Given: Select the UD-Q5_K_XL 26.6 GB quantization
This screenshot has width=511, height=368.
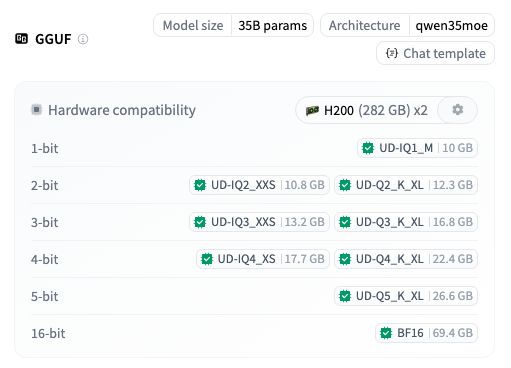Looking at the screenshot, I should [x=406, y=296].
